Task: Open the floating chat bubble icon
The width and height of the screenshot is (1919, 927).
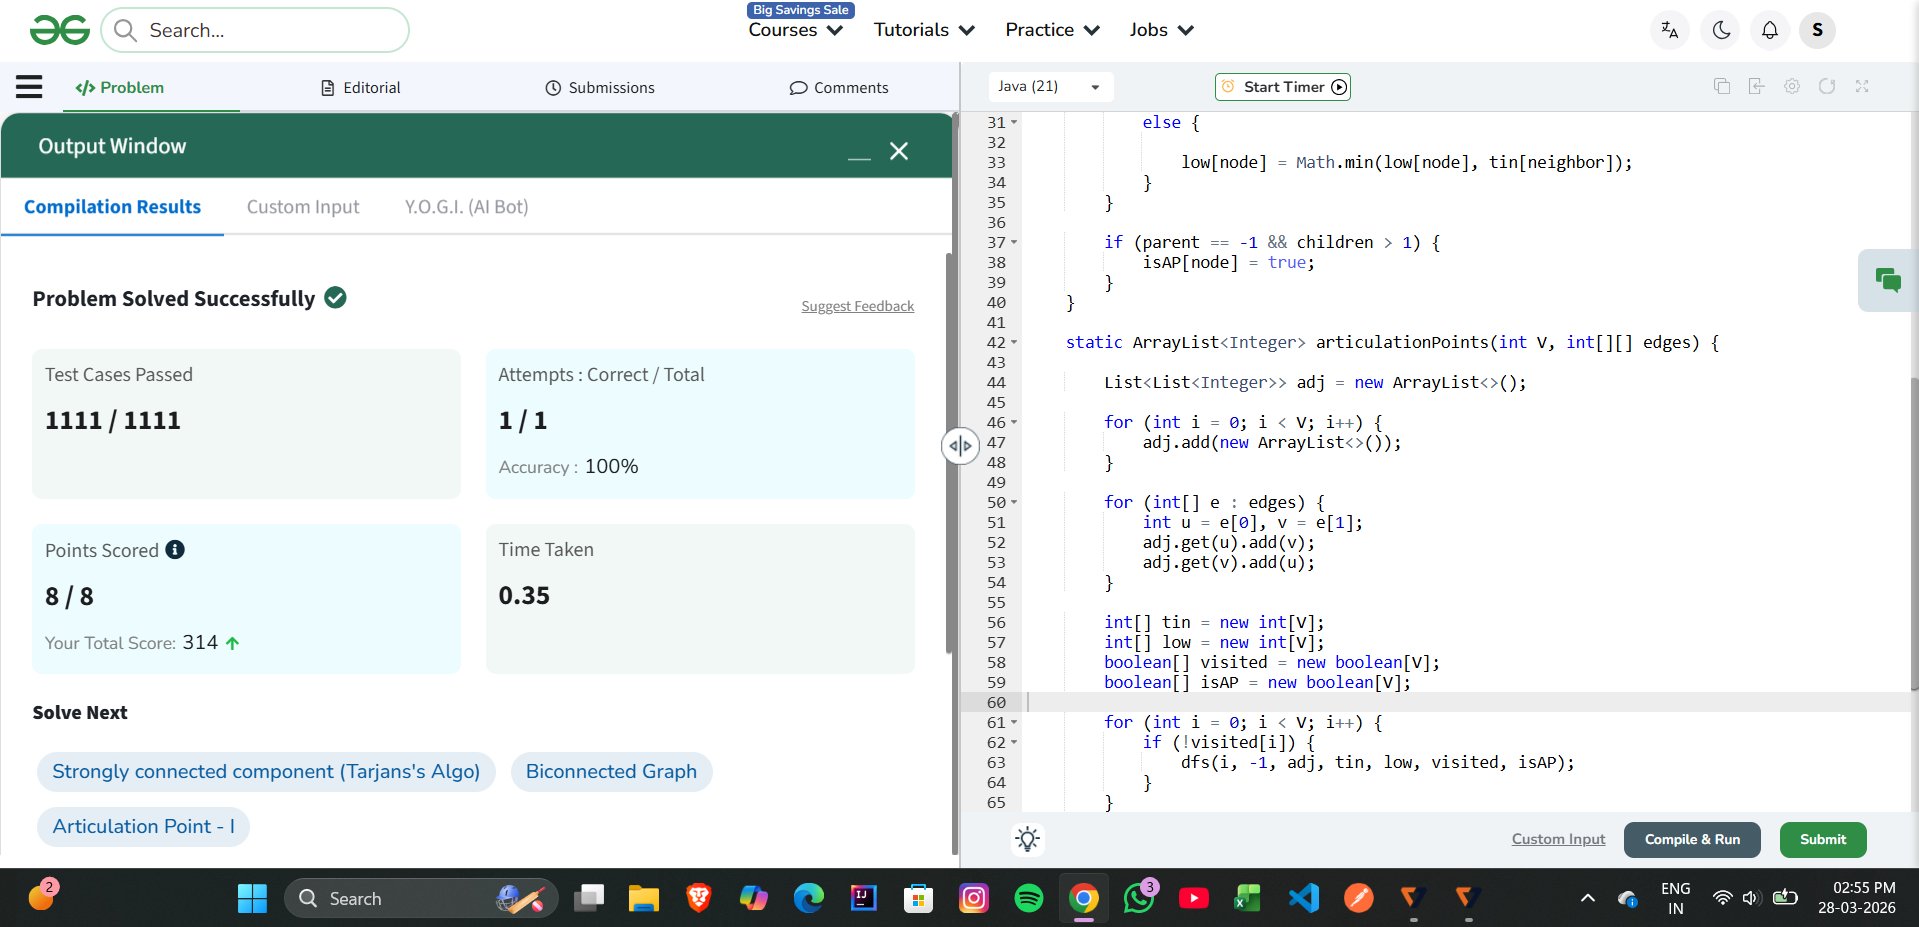Action: (1887, 280)
